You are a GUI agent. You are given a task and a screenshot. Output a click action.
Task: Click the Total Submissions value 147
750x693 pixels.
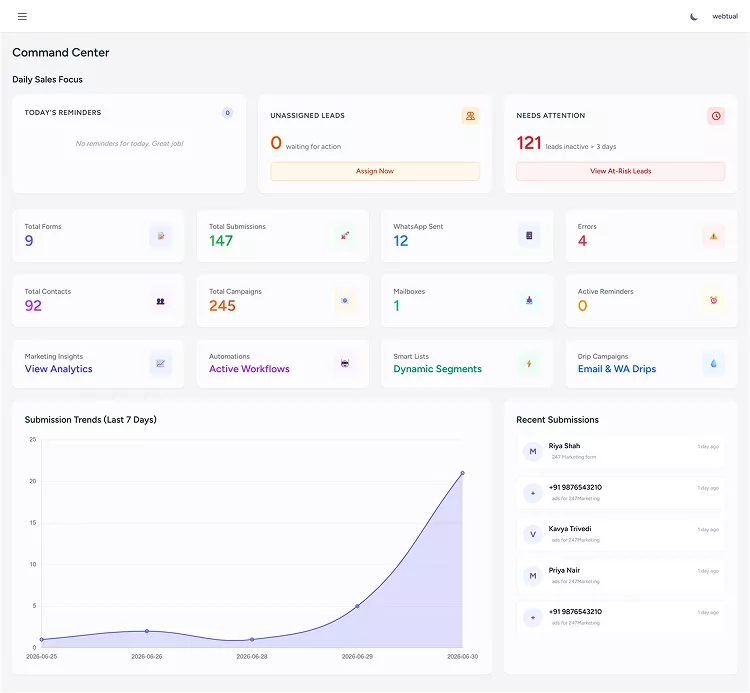point(221,241)
